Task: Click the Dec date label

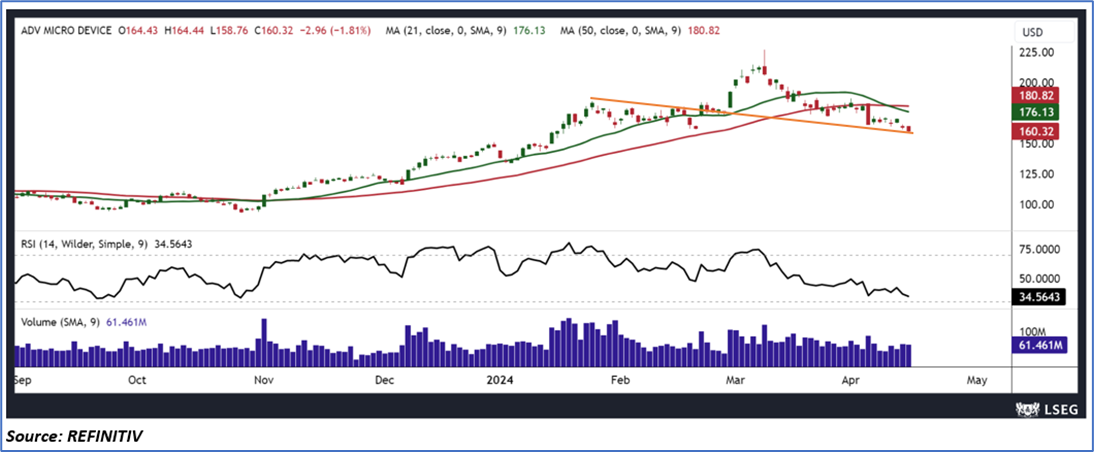Action: pyautogui.click(x=385, y=380)
